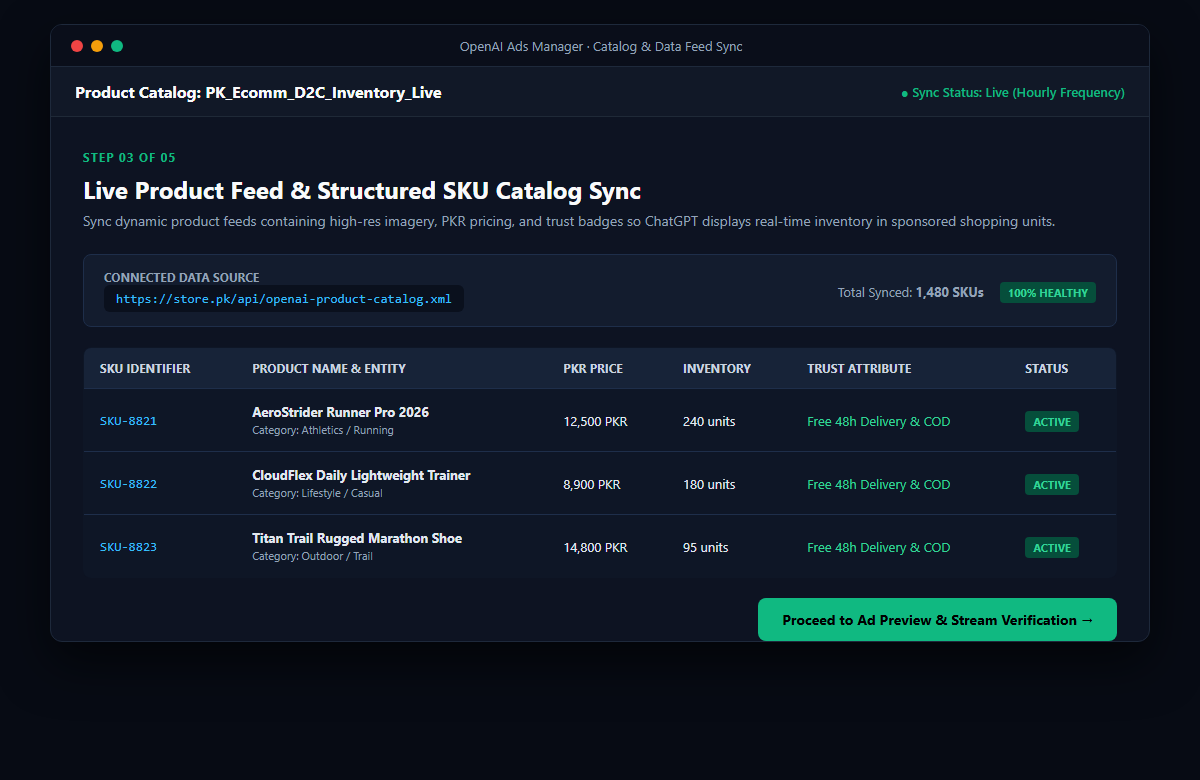Image resolution: width=1200 pixels, height=780 pixels.
Task: Open SKU-8823 identifier link
Action: coord(128,547)
